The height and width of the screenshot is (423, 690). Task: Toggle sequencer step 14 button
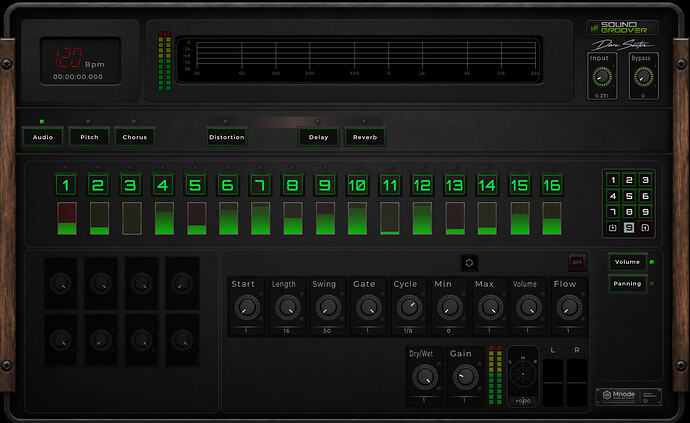pos(487,185)
